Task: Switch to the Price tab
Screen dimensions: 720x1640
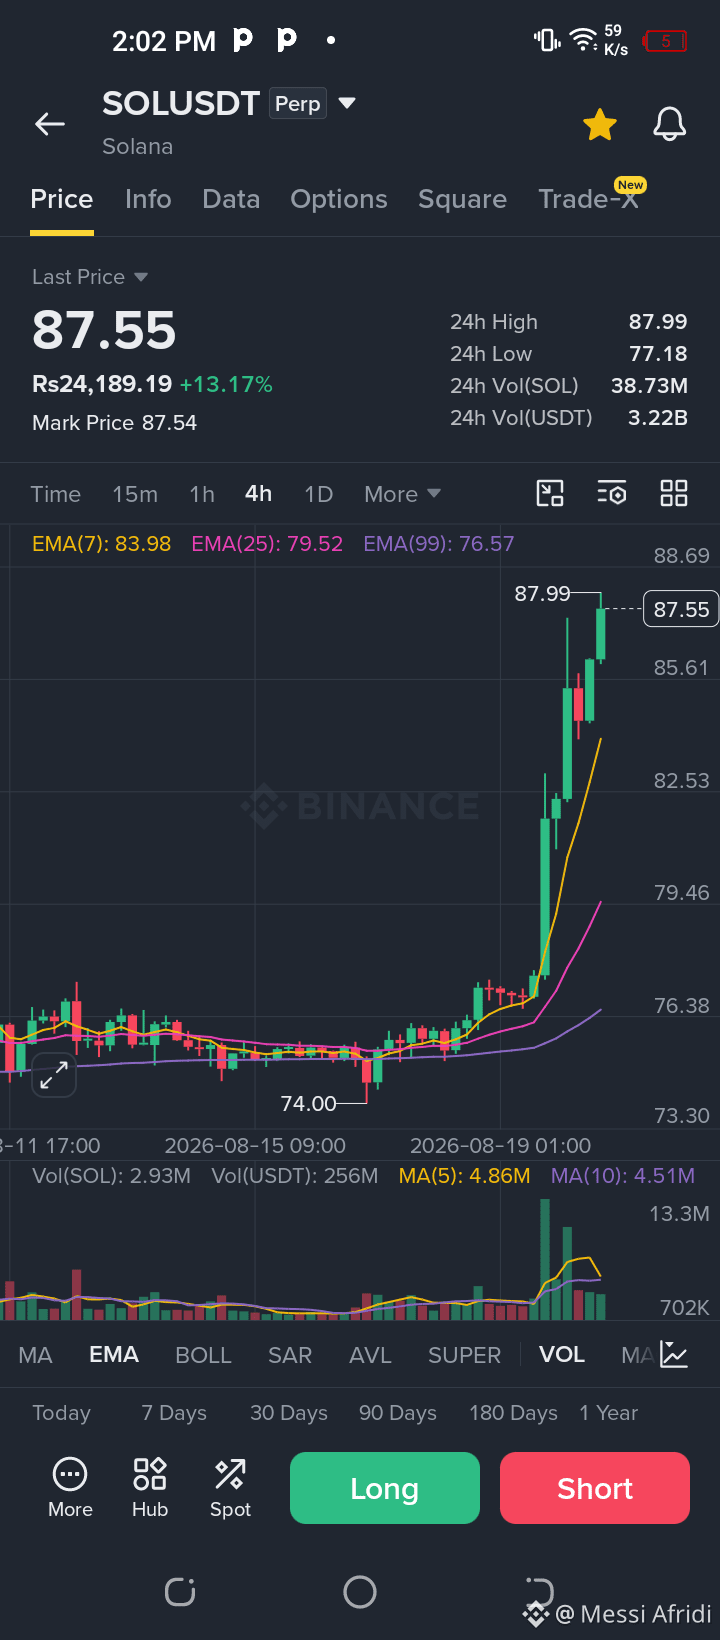Action: point(62,199)
